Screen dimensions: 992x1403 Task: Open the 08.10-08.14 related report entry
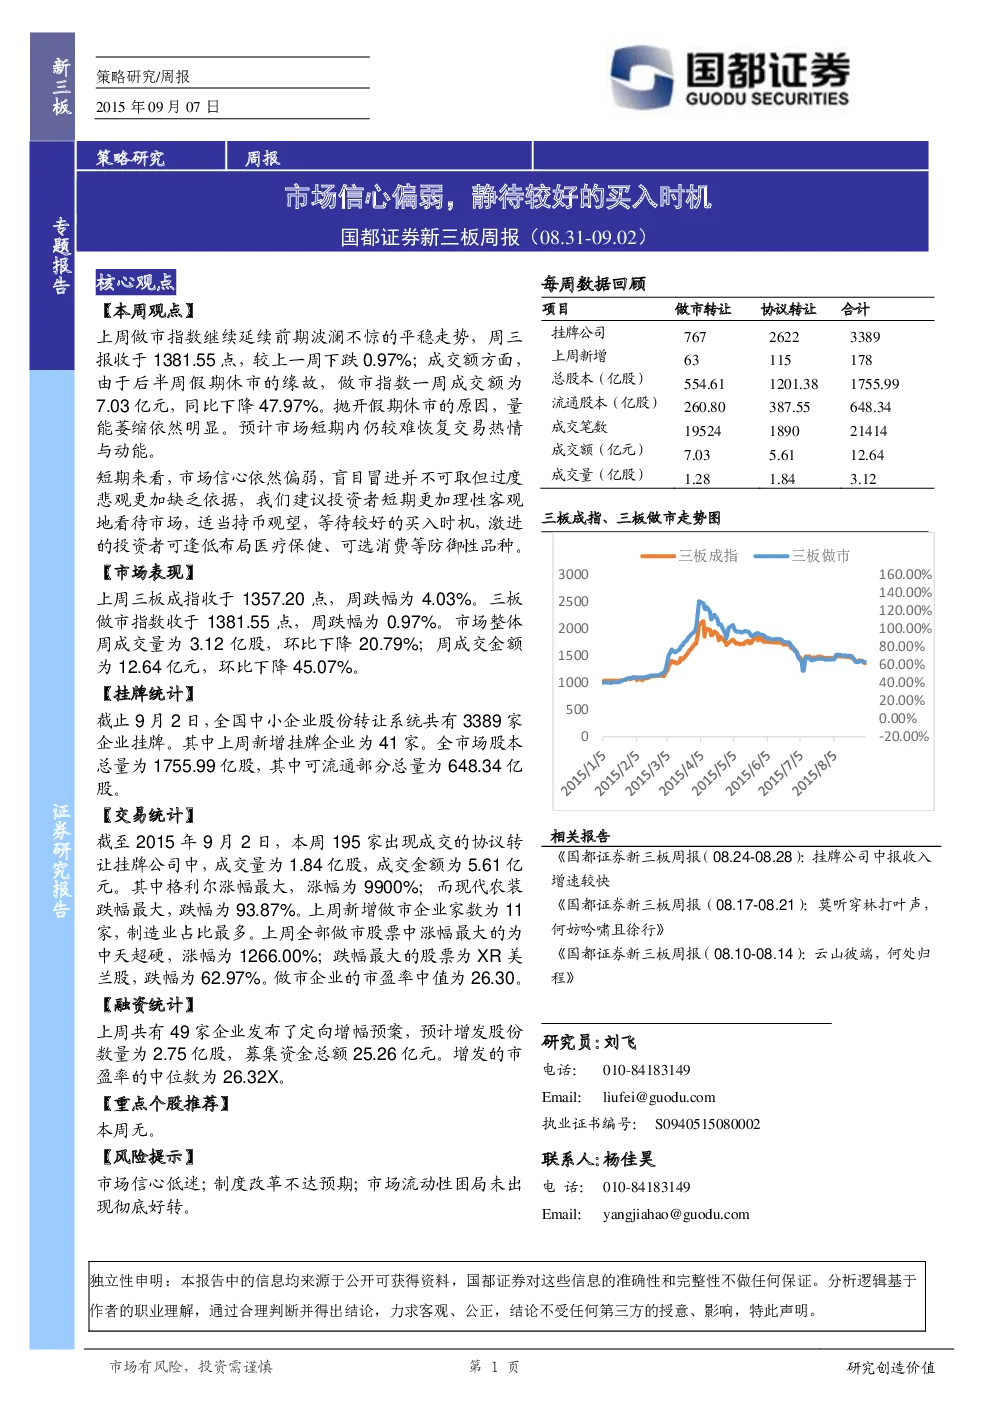pos(741,964)
